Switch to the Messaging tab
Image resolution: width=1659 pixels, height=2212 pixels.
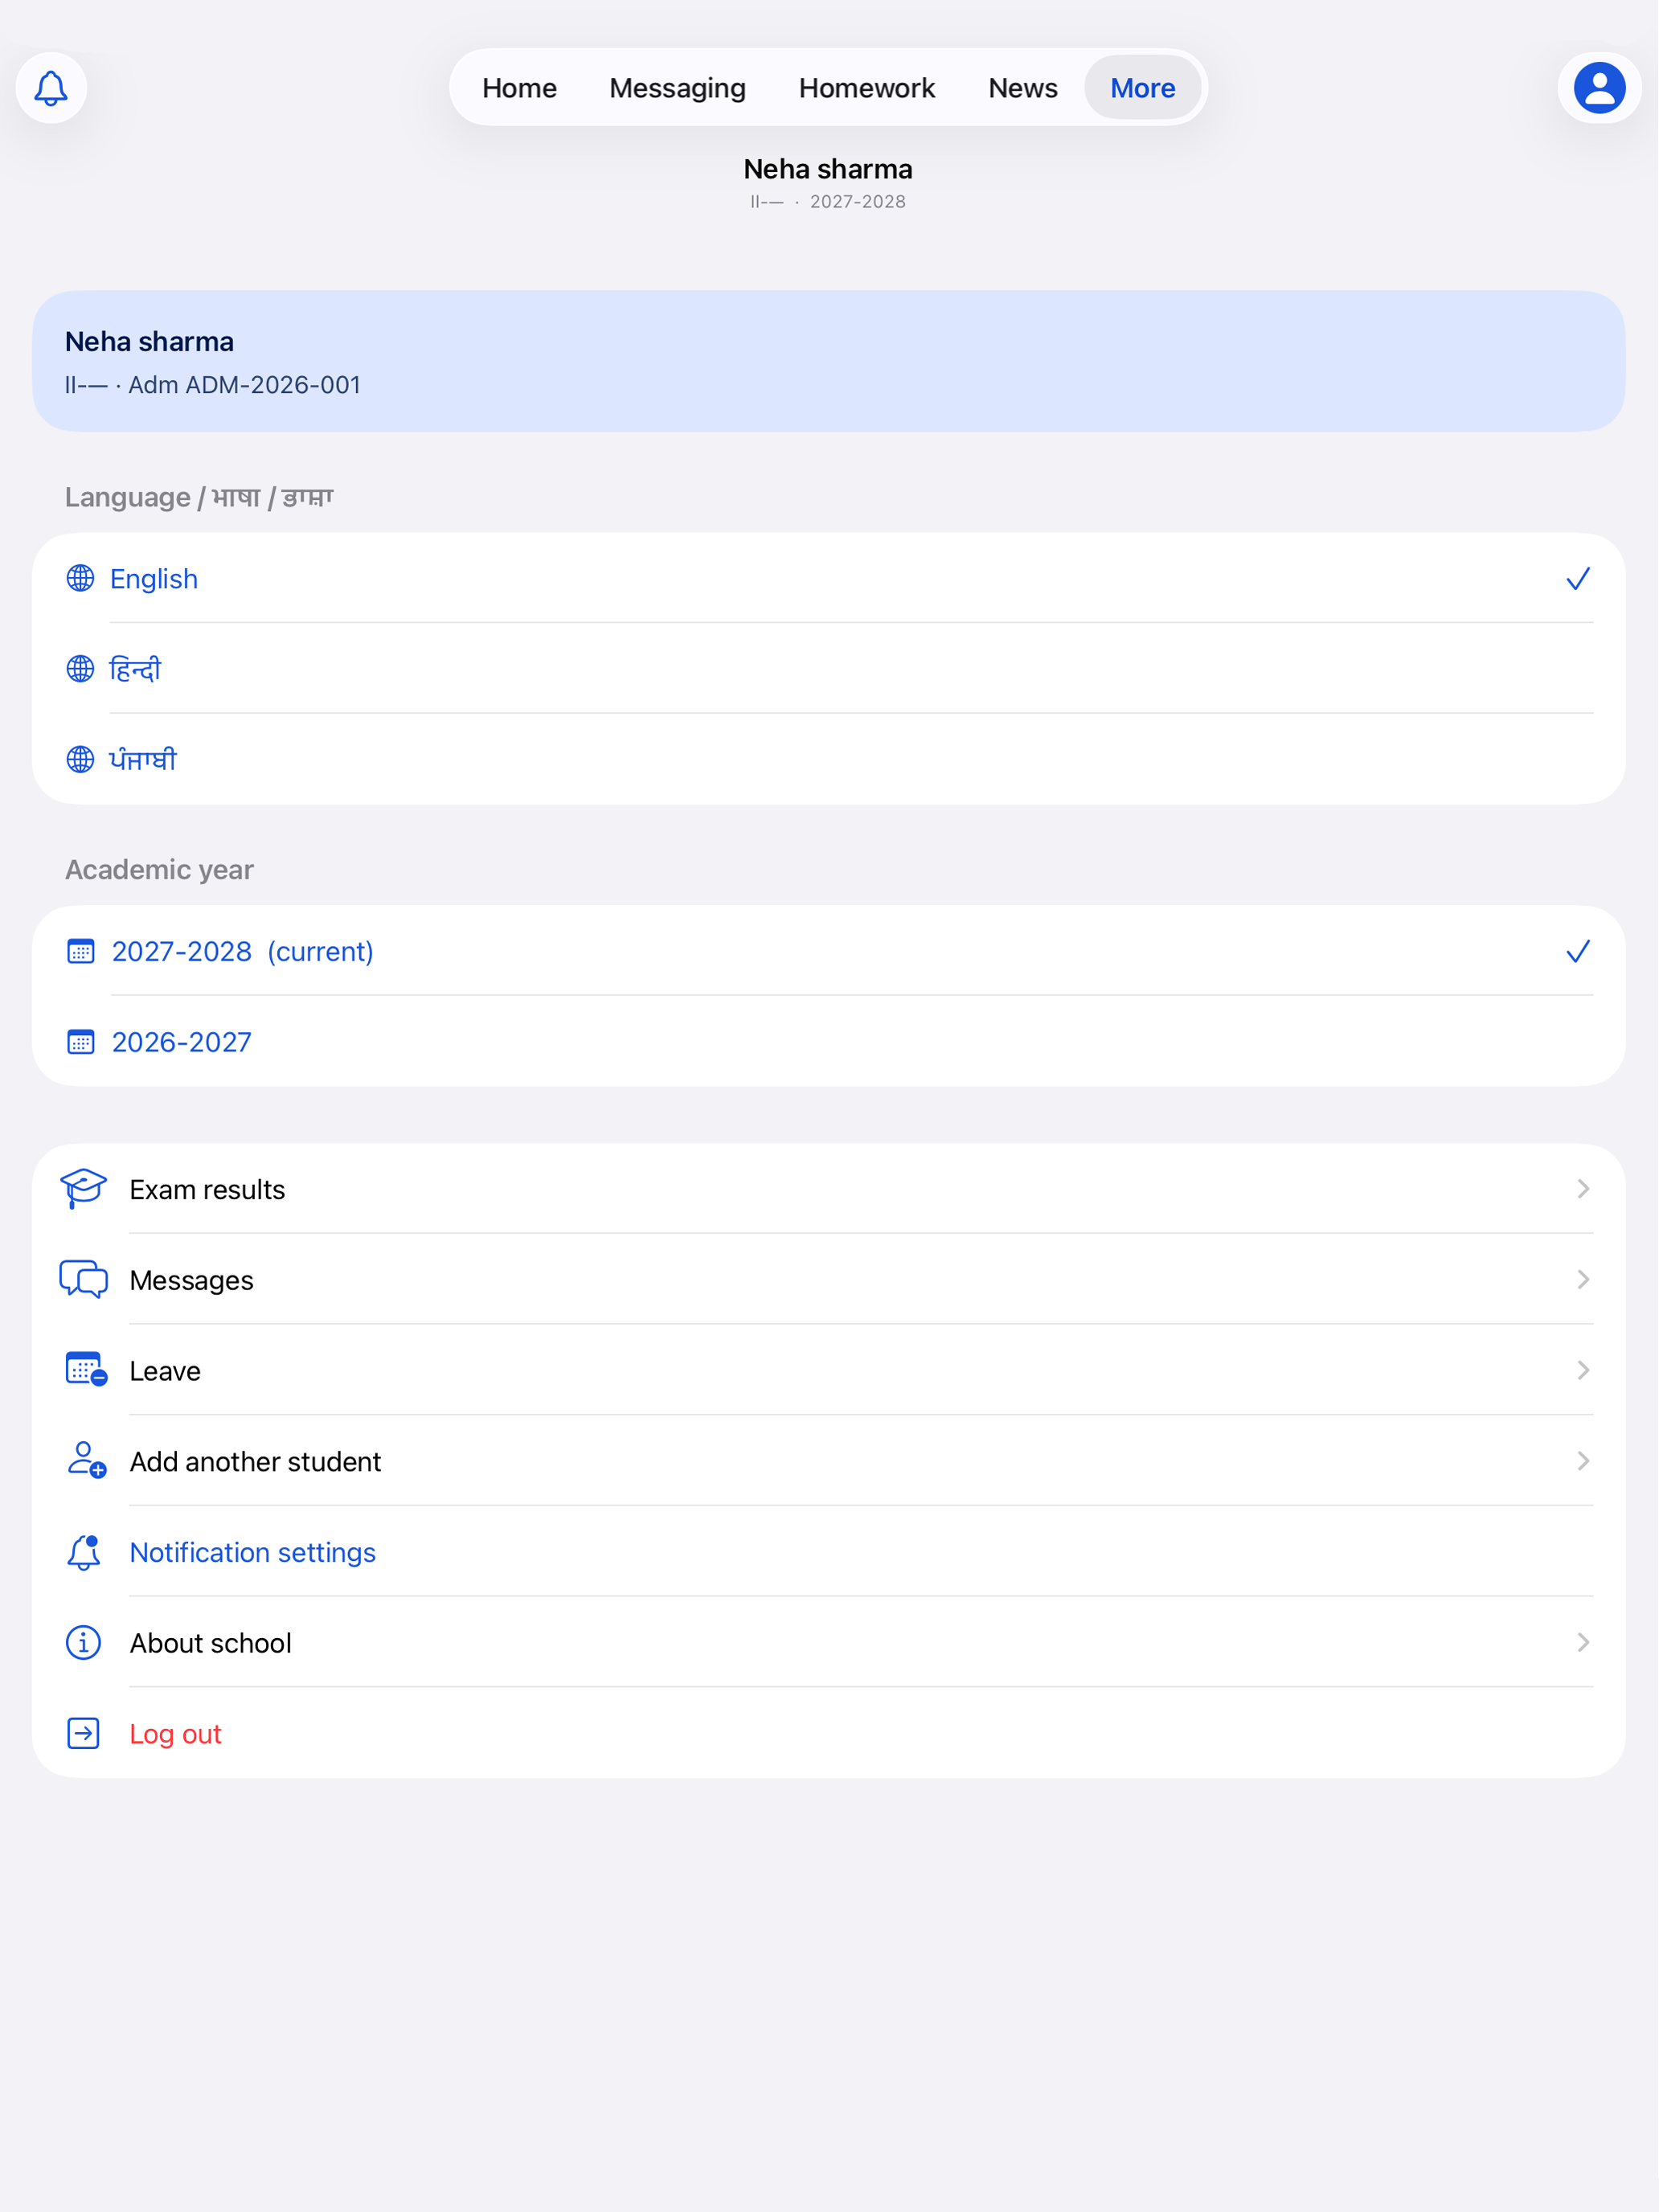(x=677, y=88)
